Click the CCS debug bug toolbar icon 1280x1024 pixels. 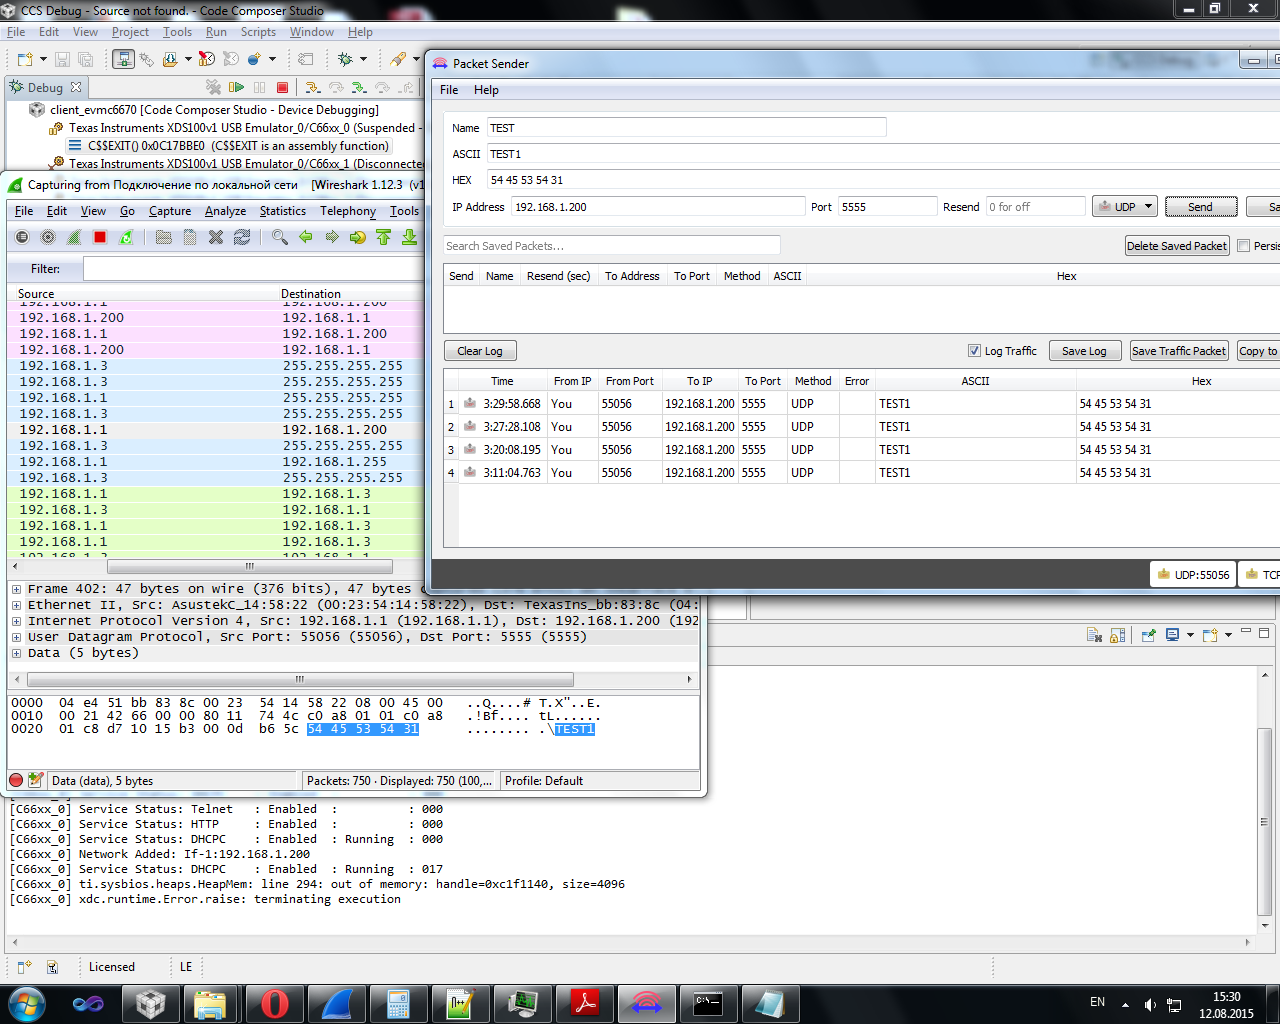(346, 59)
